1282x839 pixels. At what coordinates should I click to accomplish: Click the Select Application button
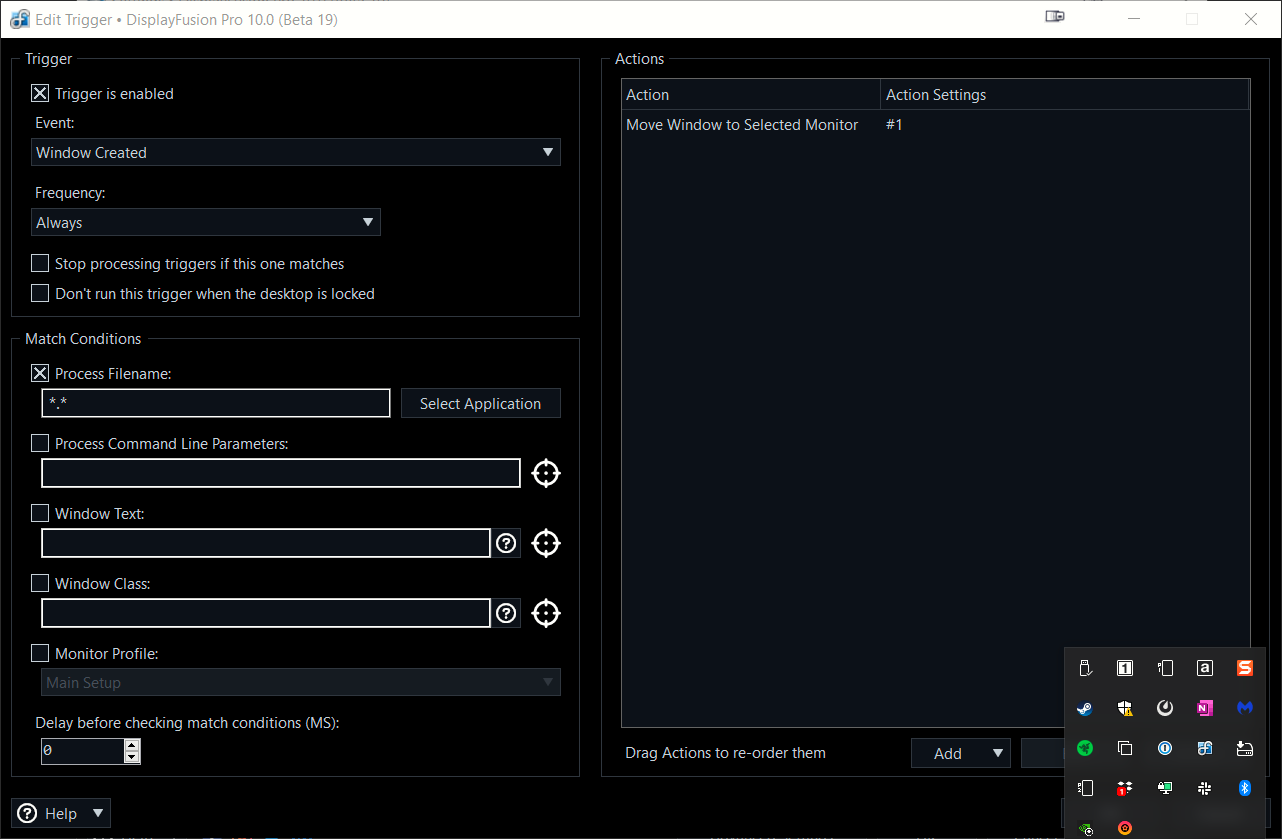[480, 404]
